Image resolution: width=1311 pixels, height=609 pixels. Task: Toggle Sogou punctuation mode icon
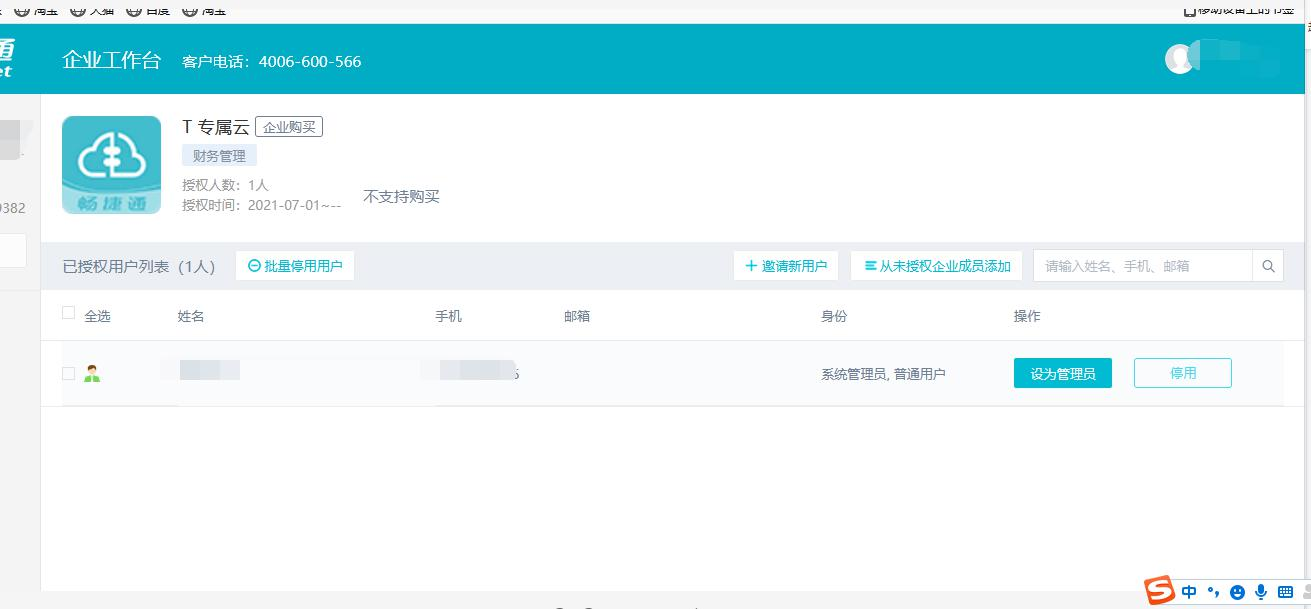[x=1214, y=592]
